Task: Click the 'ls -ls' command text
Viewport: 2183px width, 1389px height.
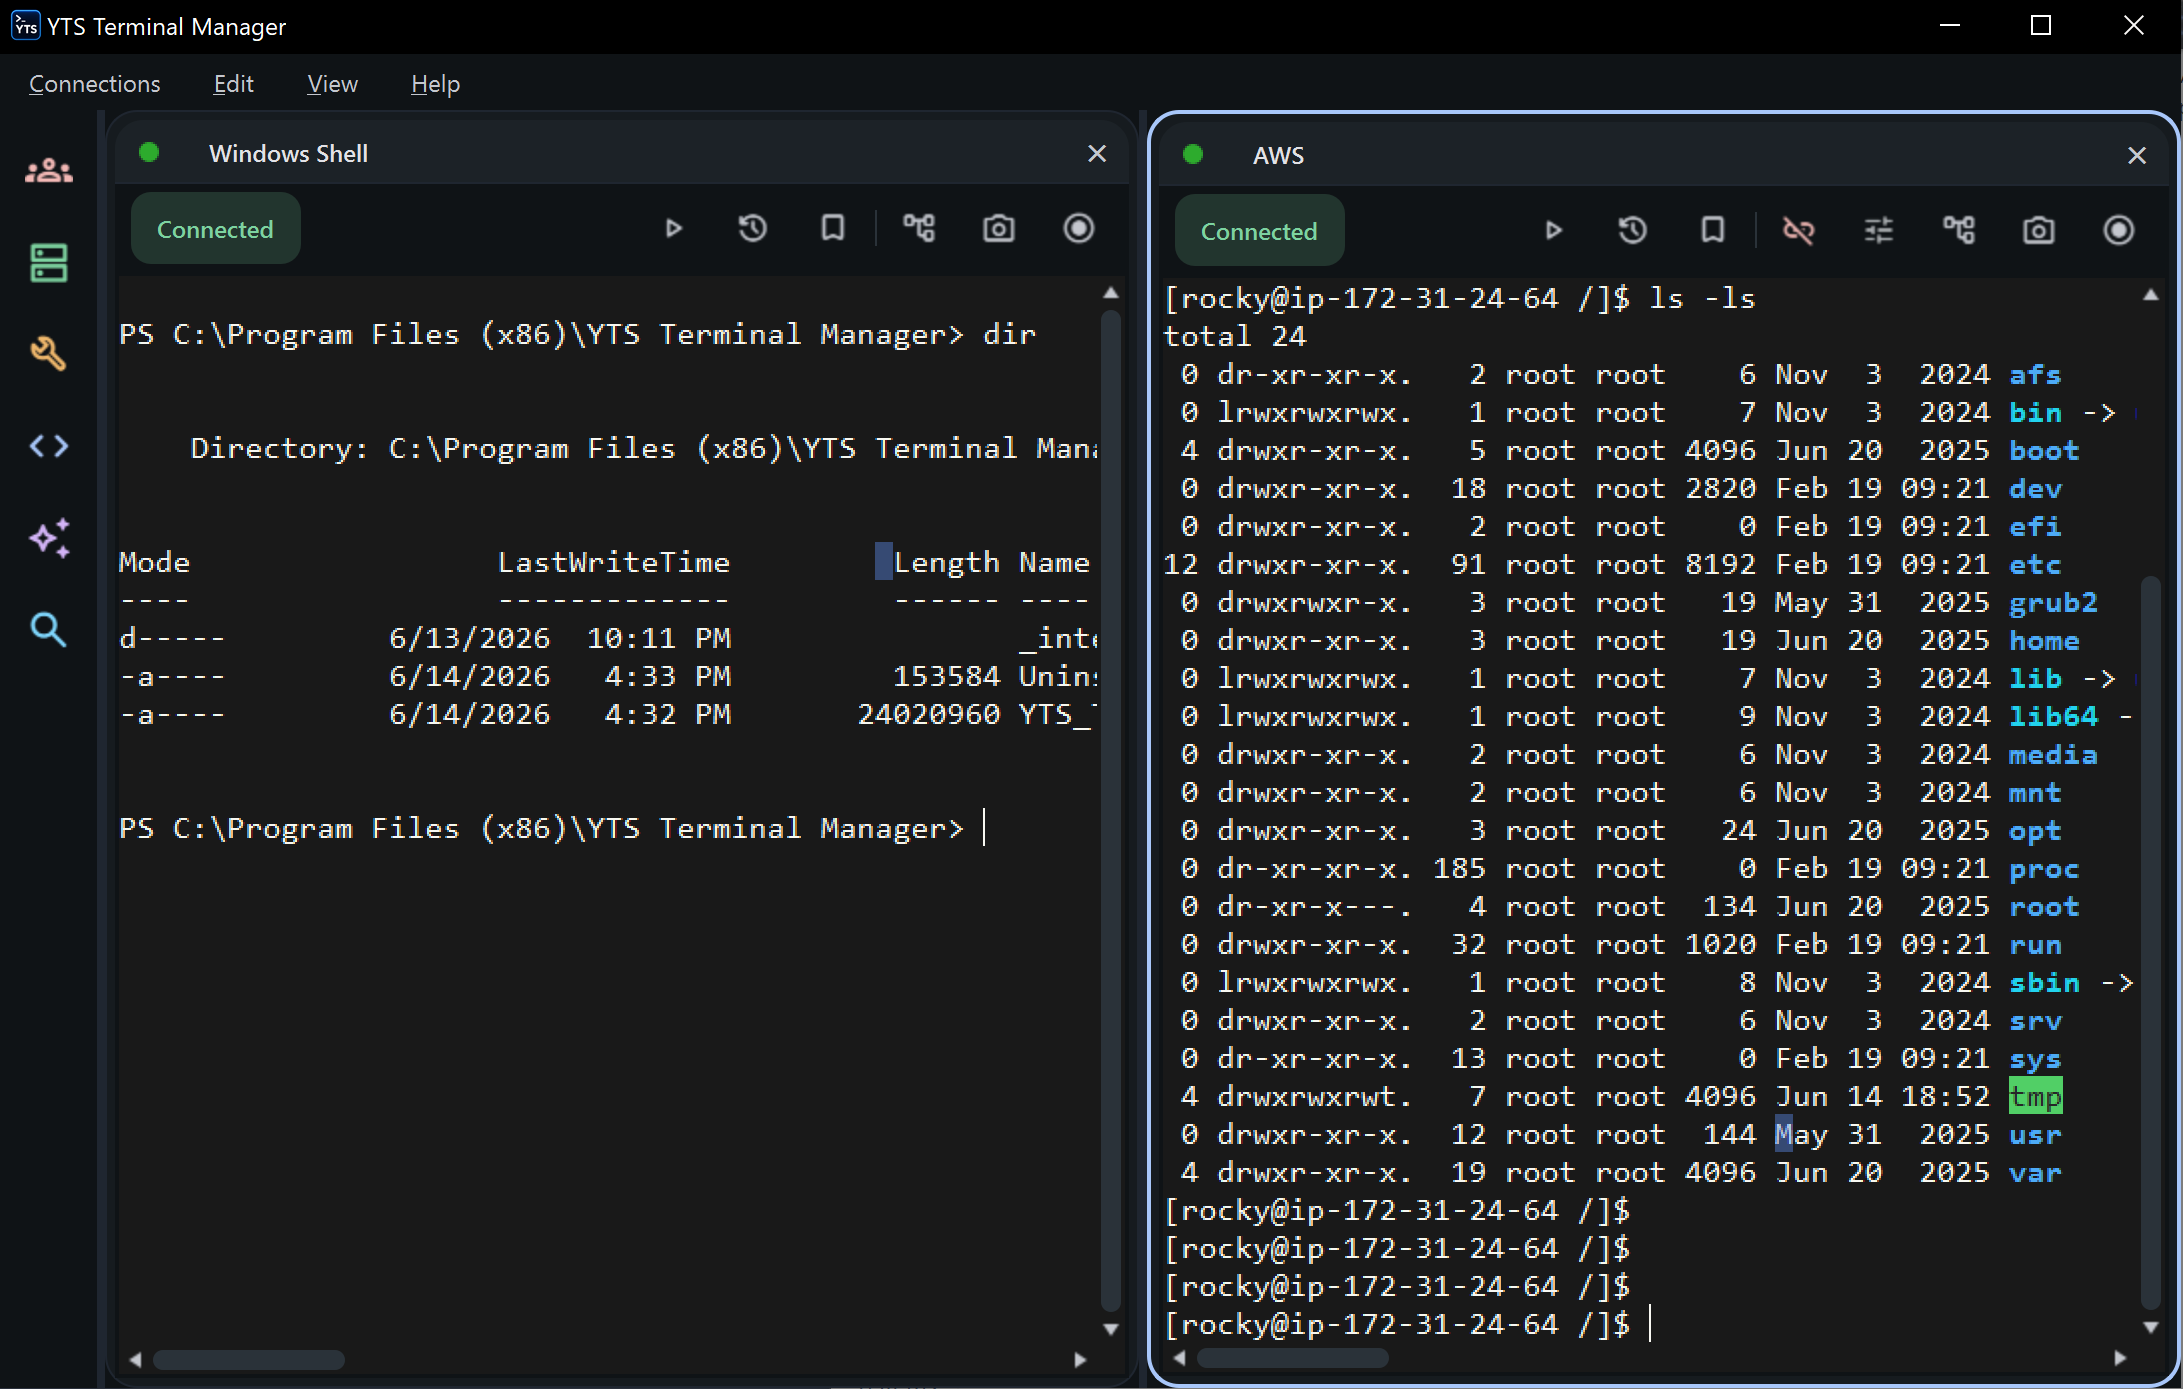Action: pyautogui.click(x=1701, y=298)
